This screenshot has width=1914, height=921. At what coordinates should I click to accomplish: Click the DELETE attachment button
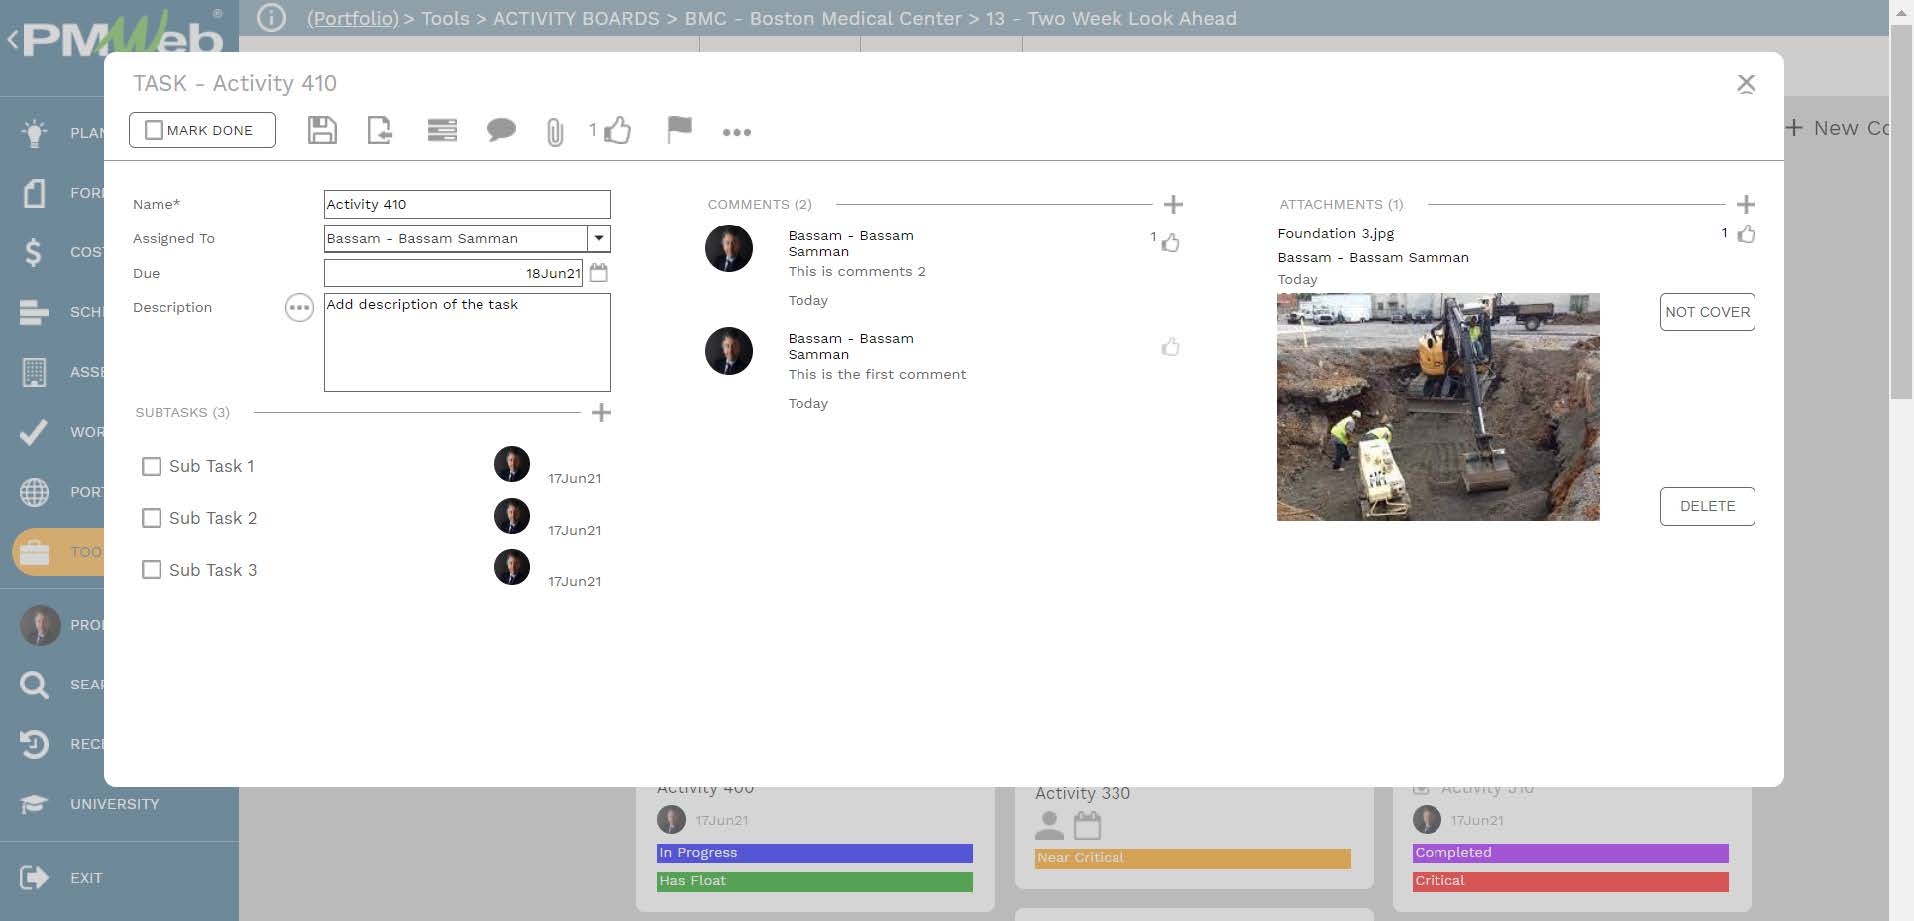tap(1707, 506)
